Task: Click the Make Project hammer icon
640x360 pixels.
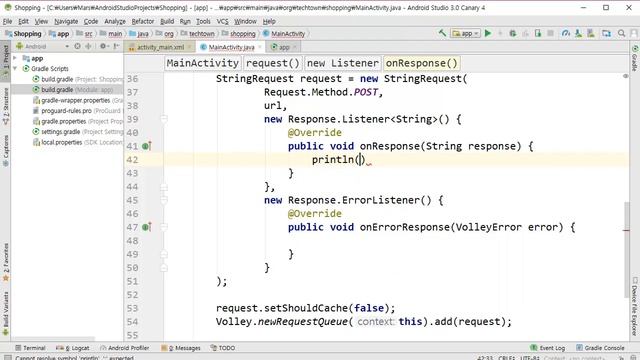Action: (442, 33)
